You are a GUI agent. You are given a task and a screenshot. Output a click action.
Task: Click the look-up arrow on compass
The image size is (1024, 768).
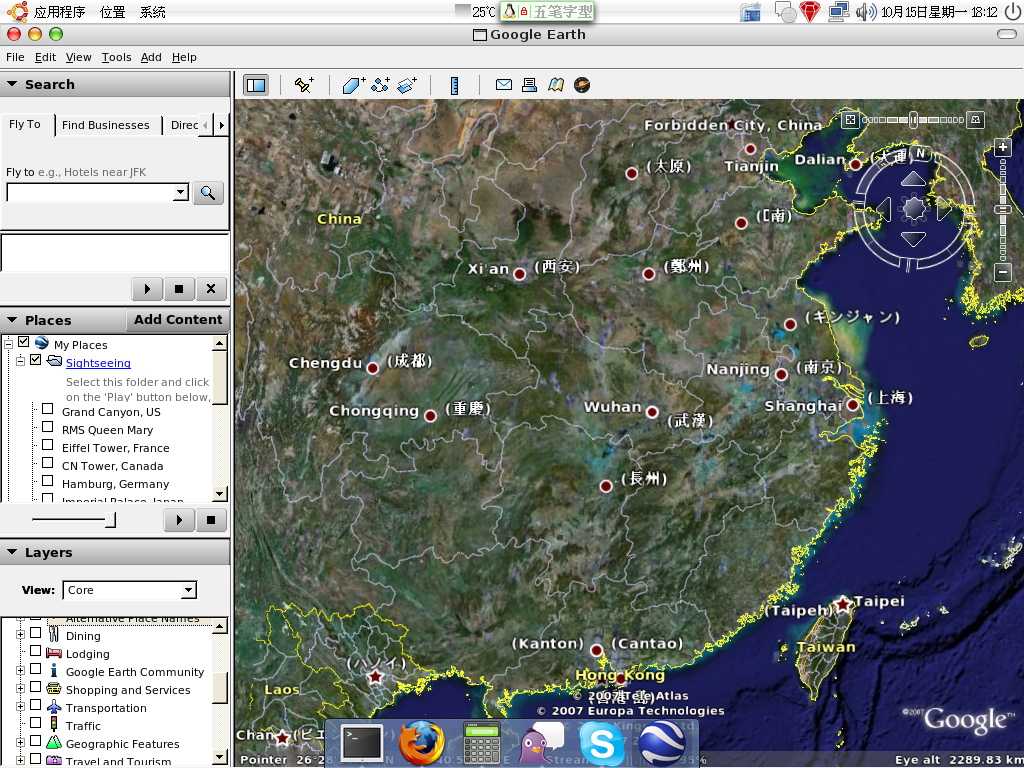tap(913, 178)
